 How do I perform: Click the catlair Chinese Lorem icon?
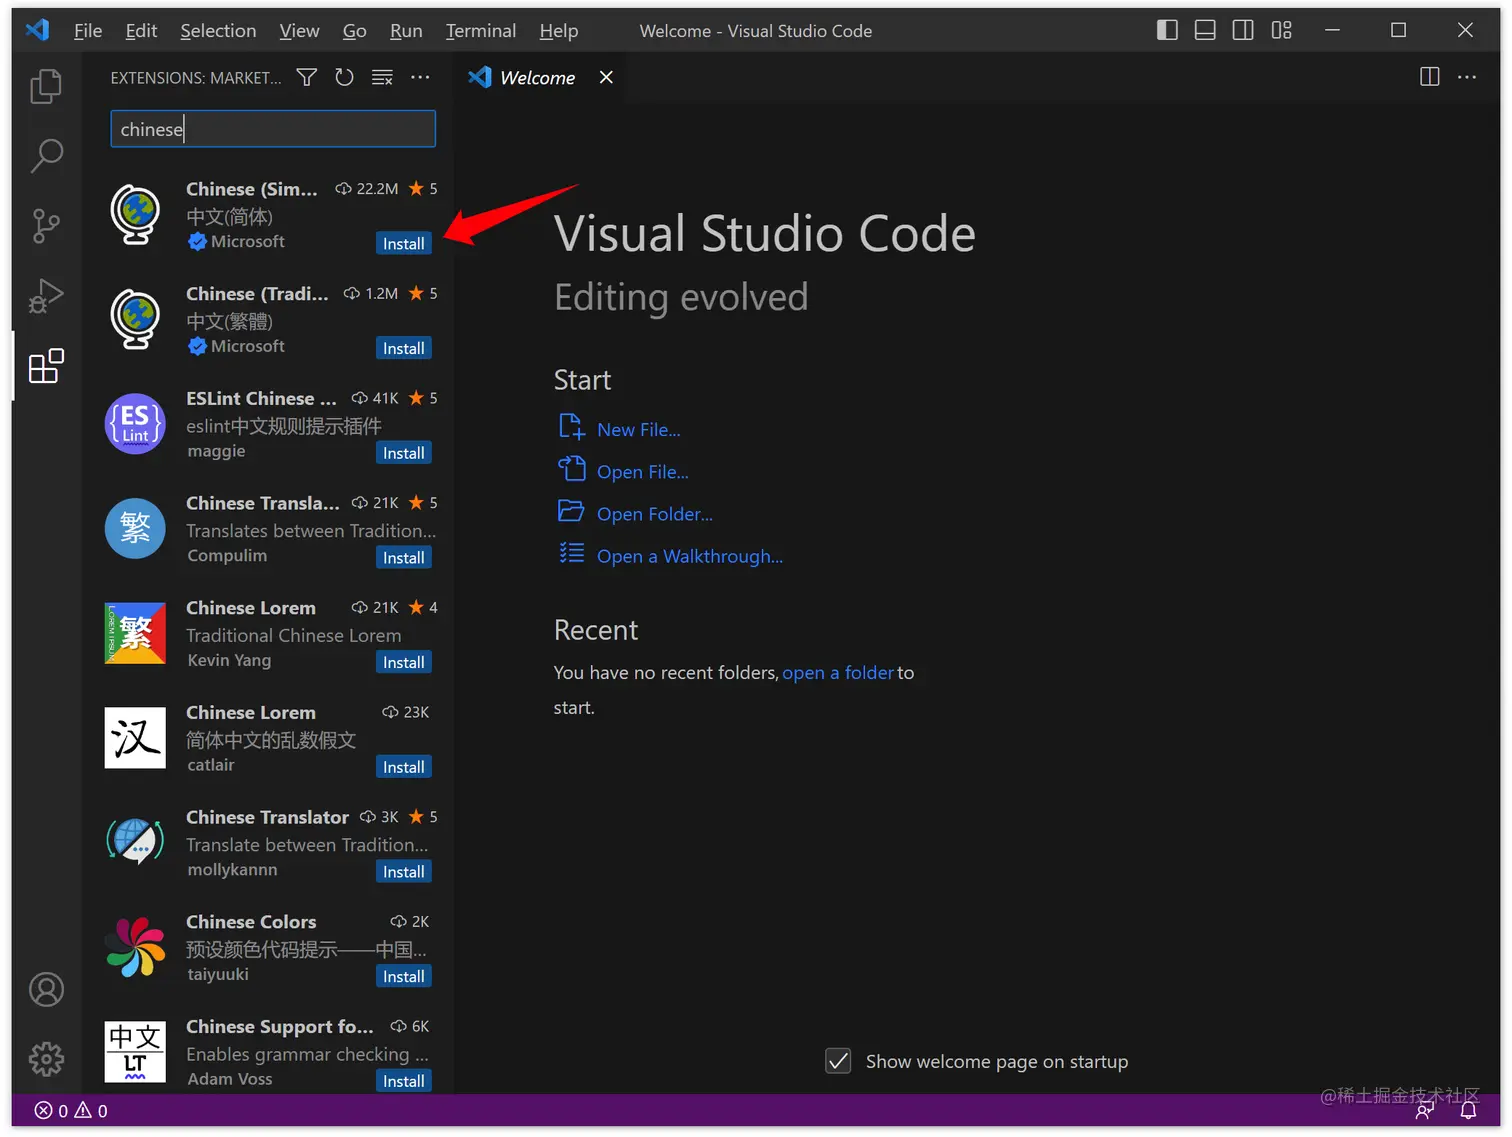pos(135,738)
